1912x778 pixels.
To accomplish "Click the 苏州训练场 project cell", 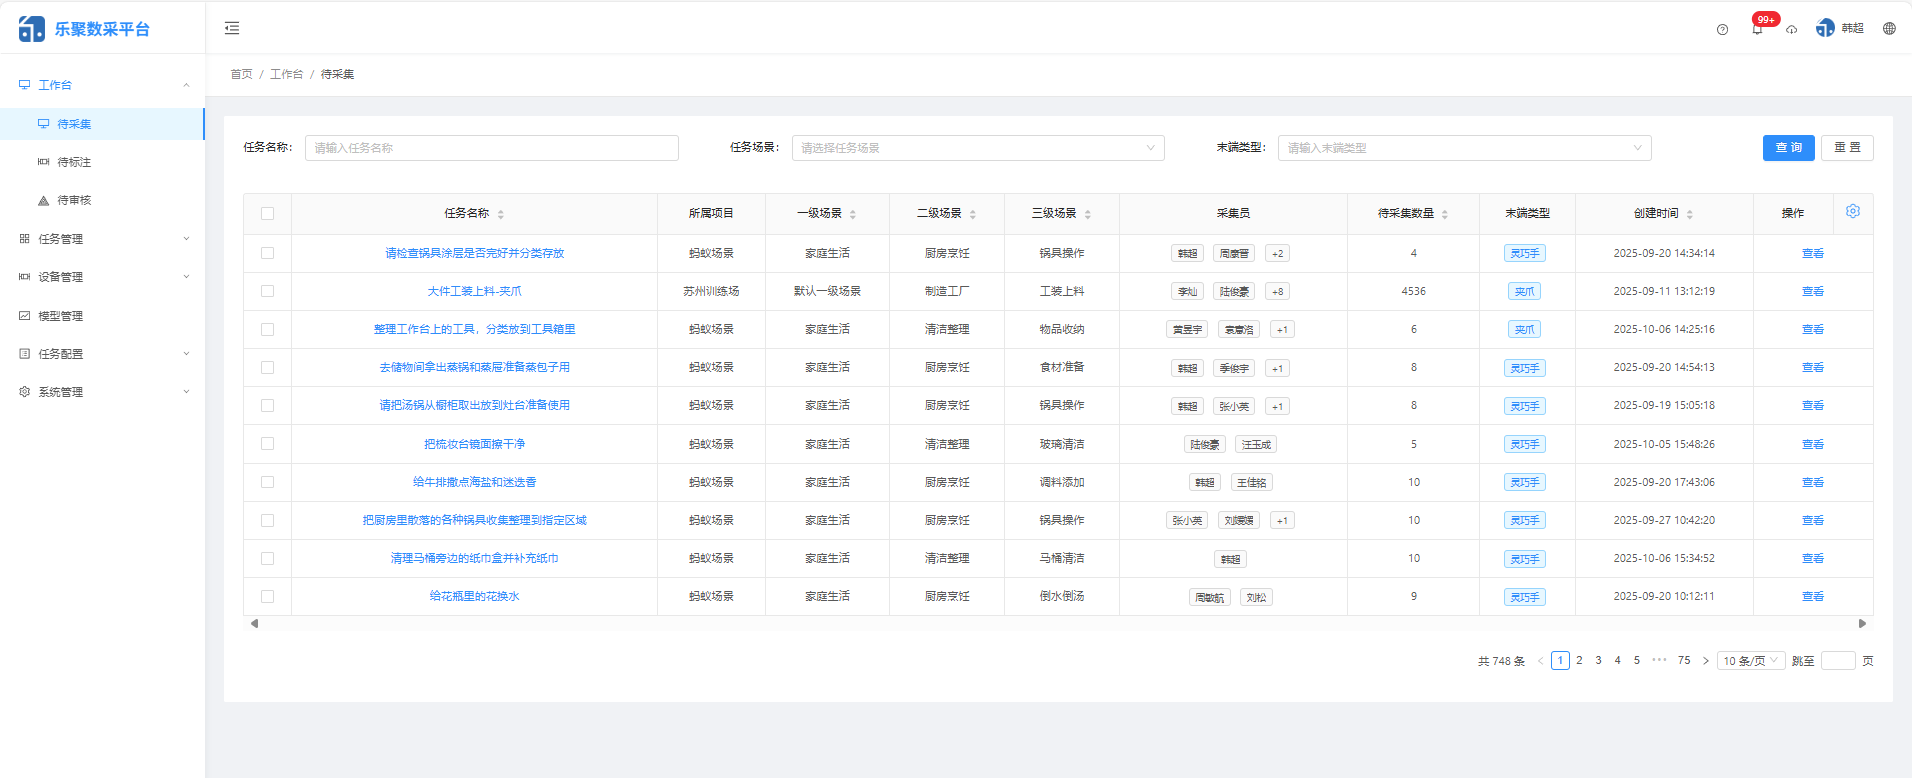I will (711, 291).
